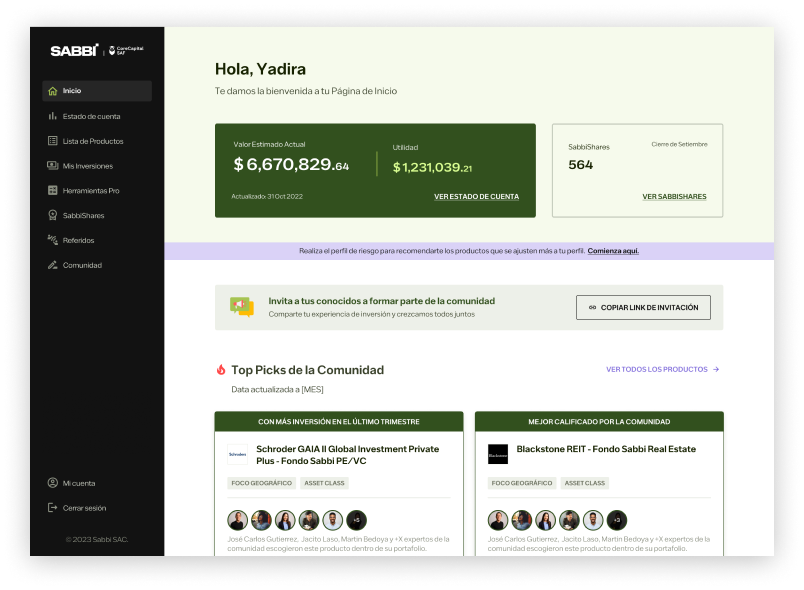The width and height of the screenshot is (804, 590).
Task: Click the Actualizado: 31 Oct 2022 text
Action: tap(267, 196)
